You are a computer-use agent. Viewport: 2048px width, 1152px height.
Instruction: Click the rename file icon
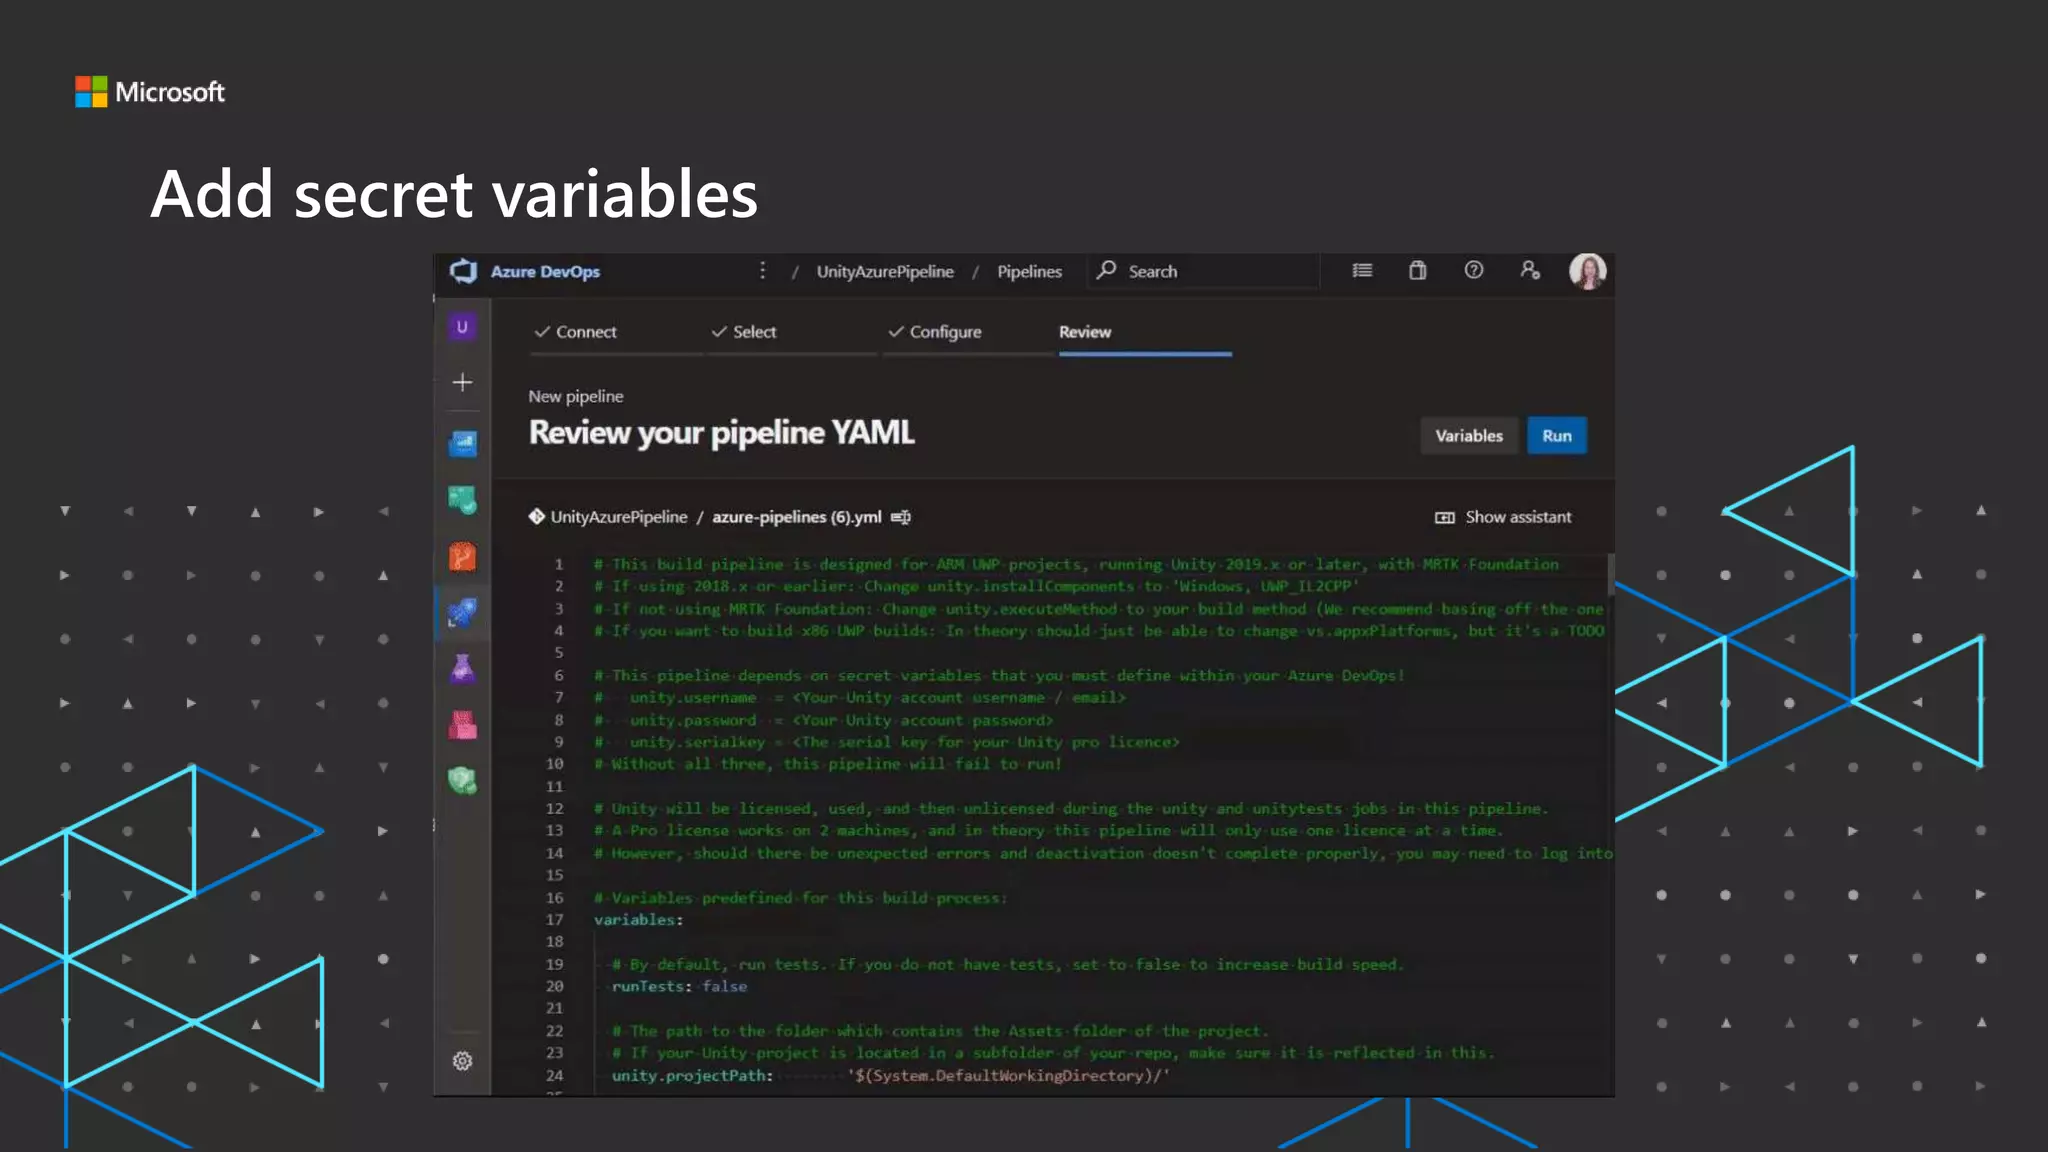click(901, 517)
